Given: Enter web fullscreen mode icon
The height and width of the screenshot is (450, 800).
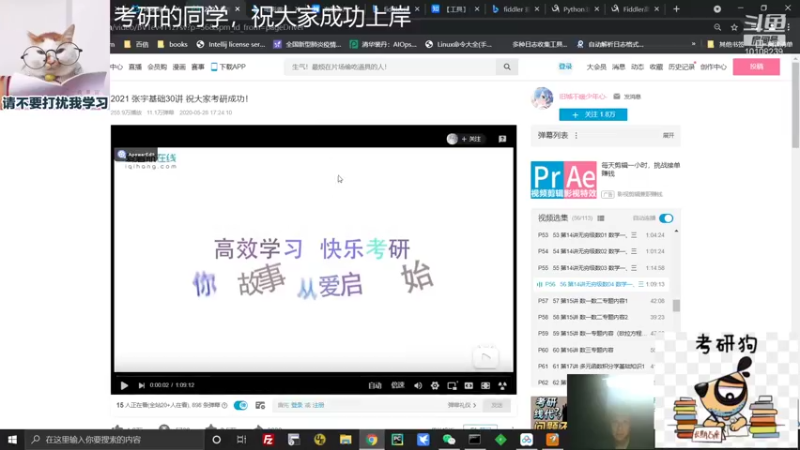Looking at the screenshot, I should pos(485,386).
